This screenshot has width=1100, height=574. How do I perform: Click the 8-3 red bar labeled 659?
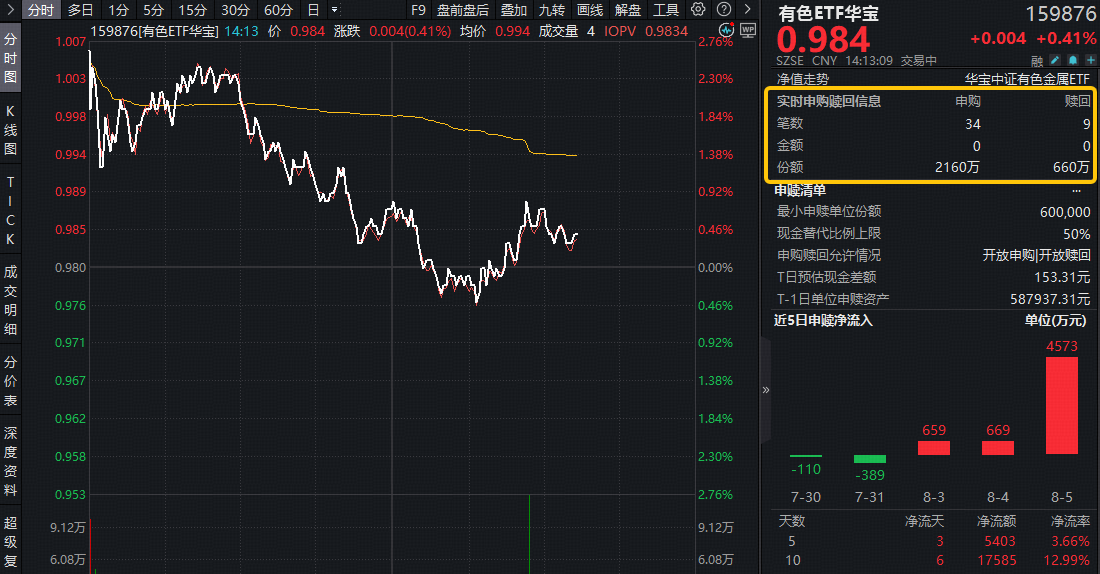[x=934, y=448]
